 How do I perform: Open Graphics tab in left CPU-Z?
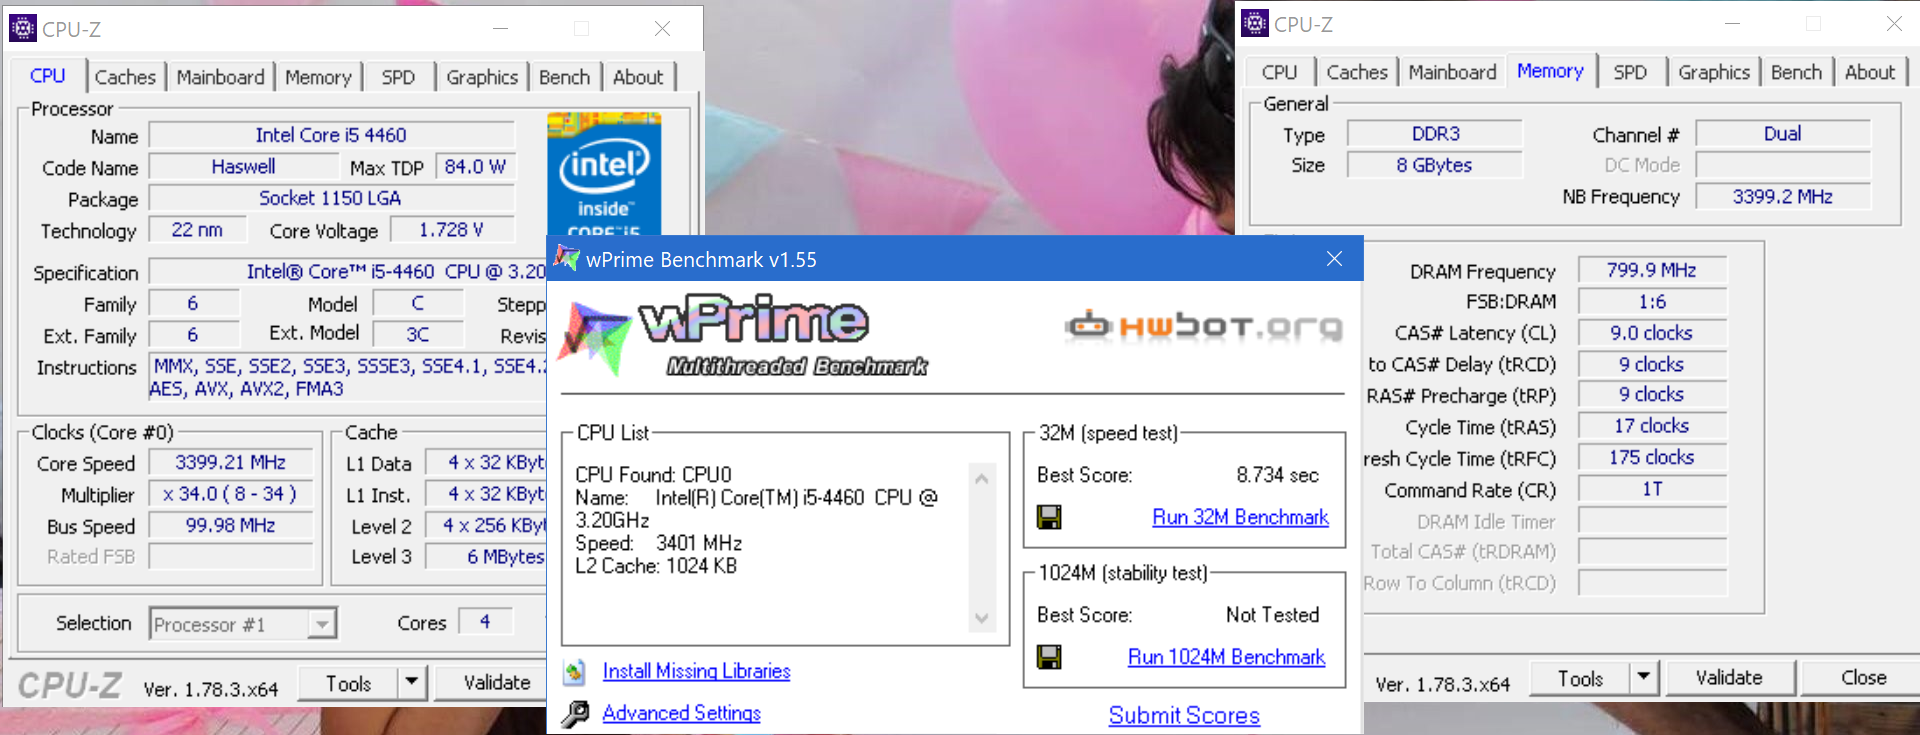click(x=482, y=77)
